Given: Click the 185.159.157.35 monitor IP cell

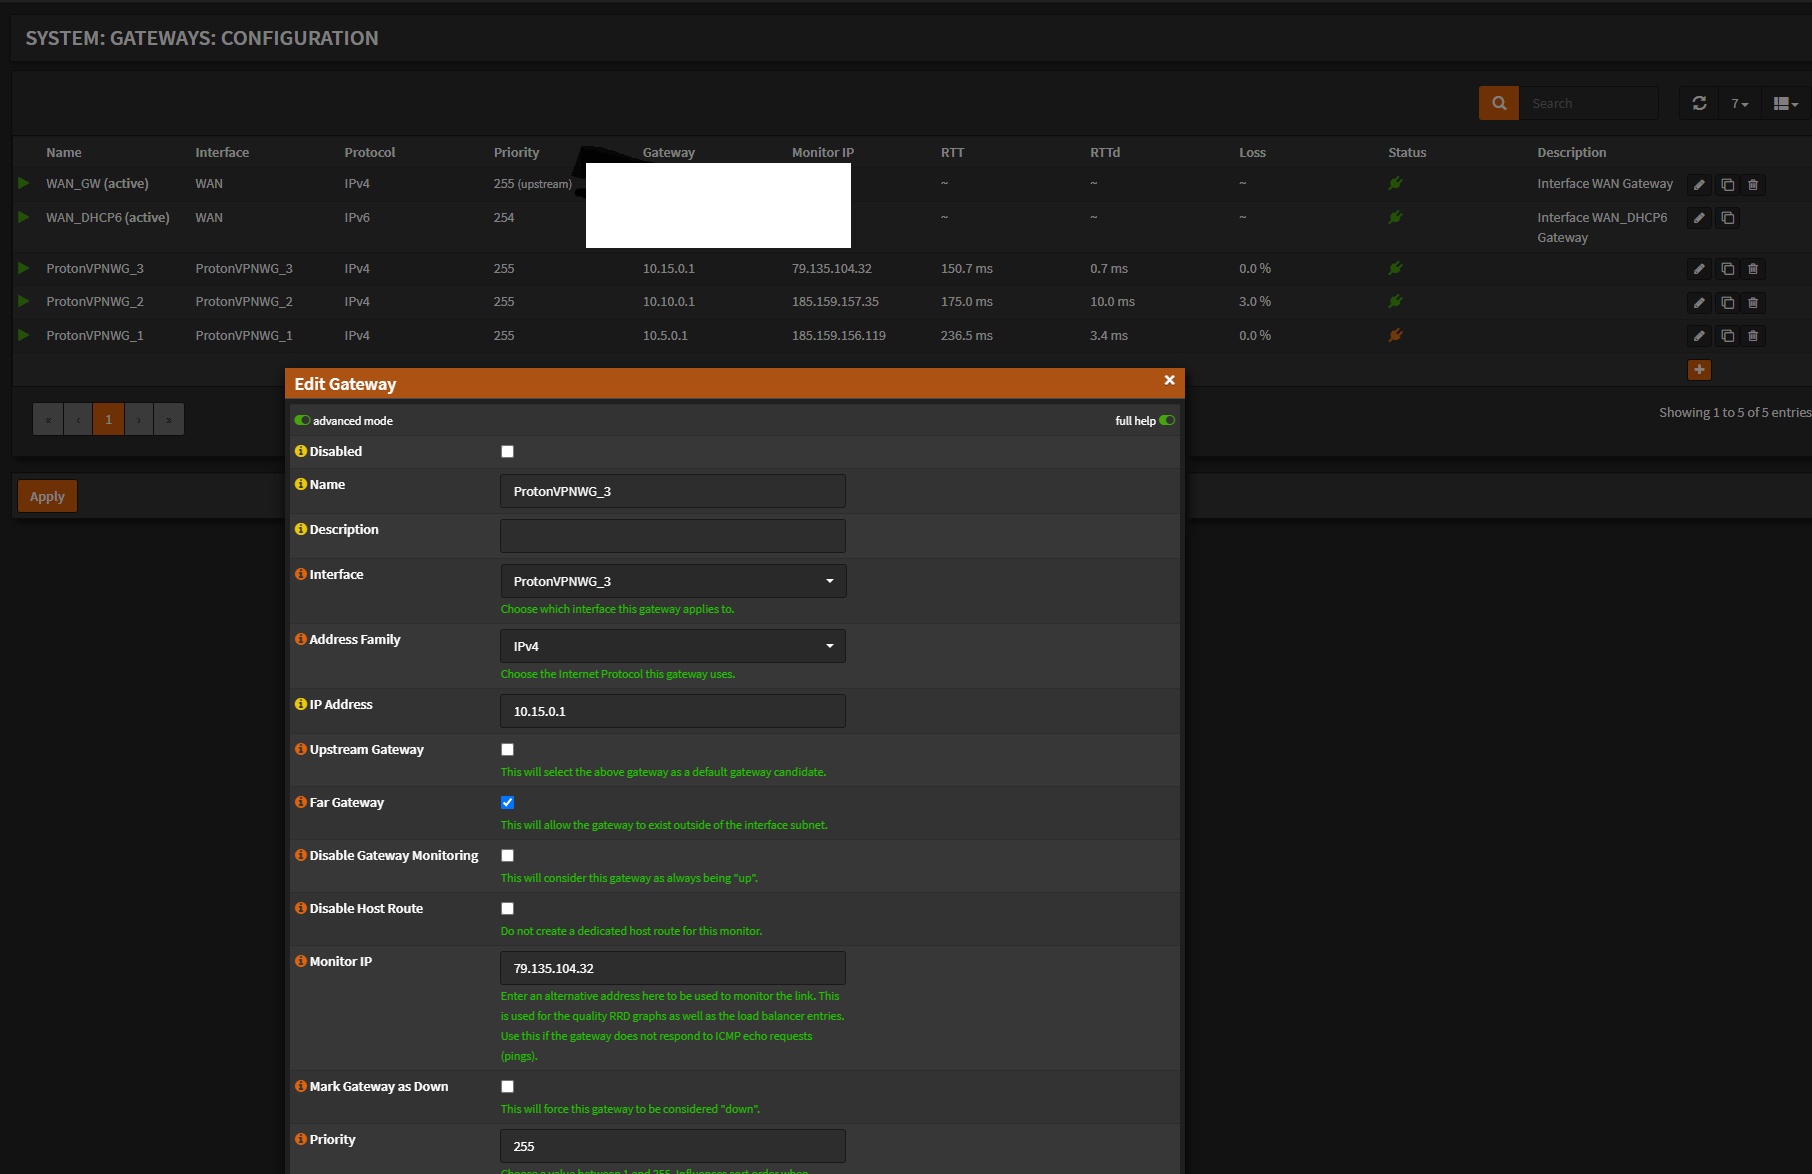Looking at the screenshot, I should click(x=835, y=301).
